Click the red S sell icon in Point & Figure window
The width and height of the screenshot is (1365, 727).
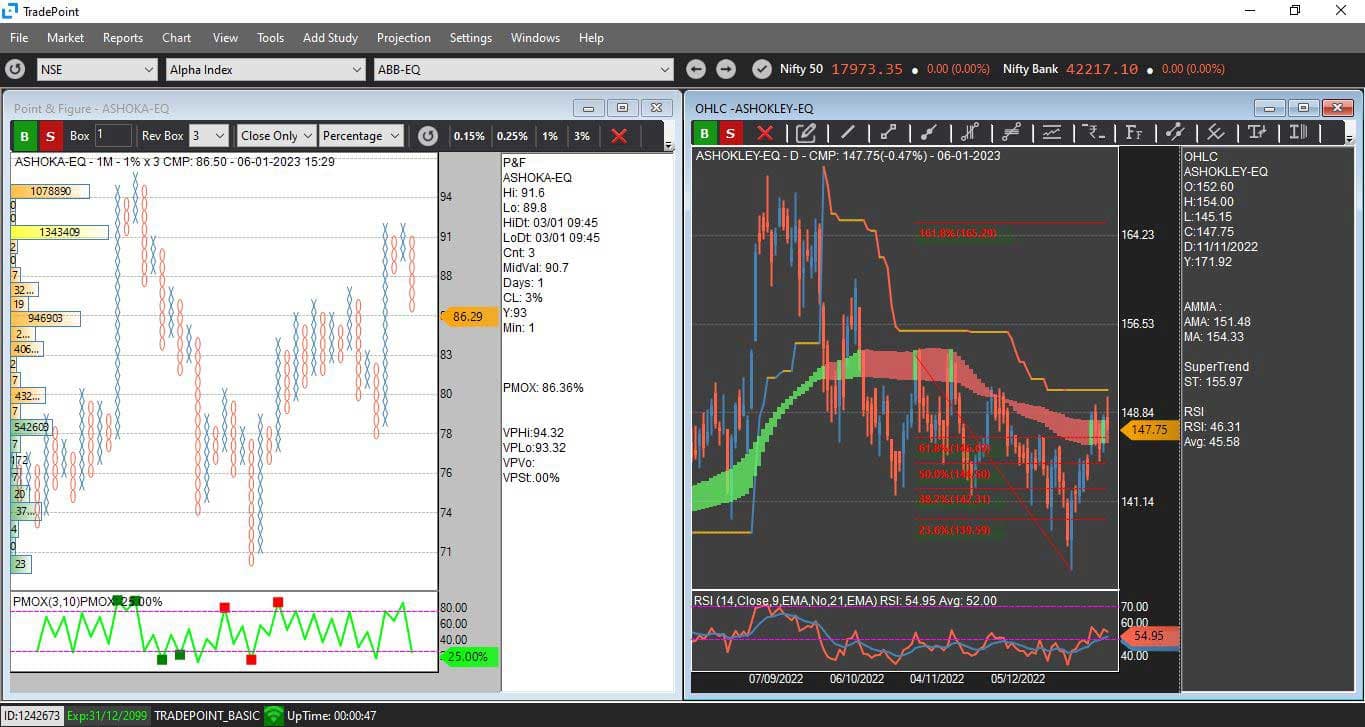pos(50,135)
